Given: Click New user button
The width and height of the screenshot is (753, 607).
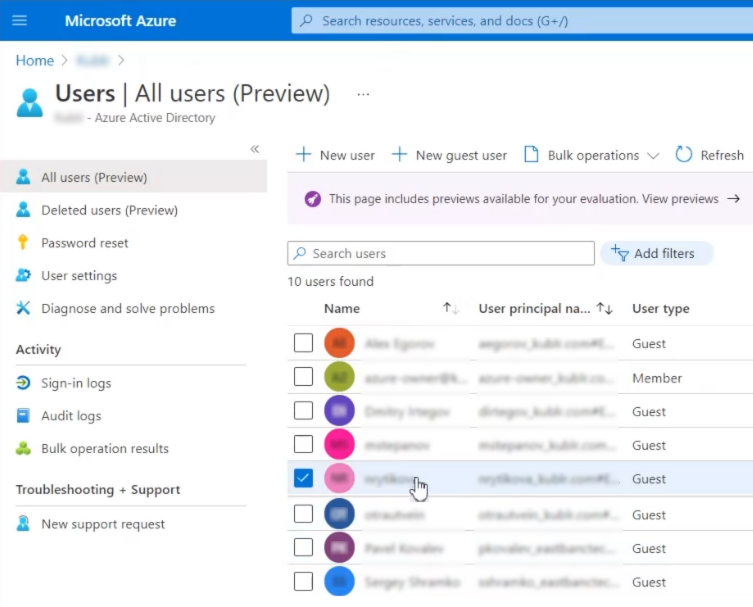Looking at the screenshot, I should (x=335, y=155).
